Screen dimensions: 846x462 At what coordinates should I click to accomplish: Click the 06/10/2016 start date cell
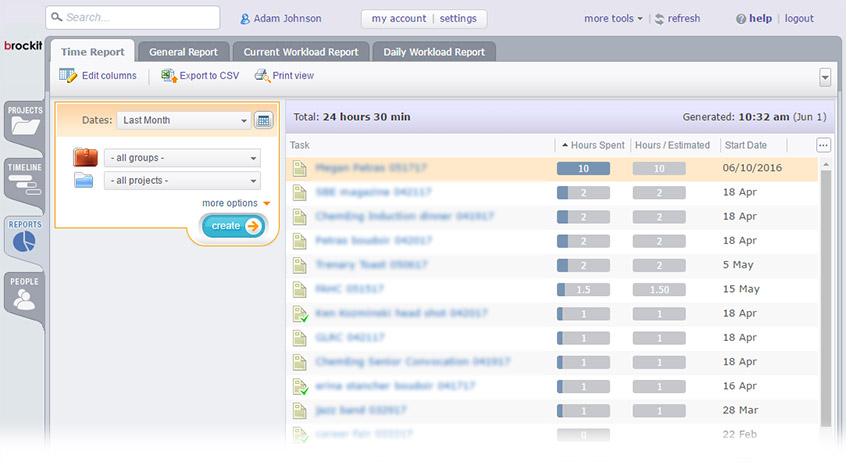(x=752, y=168)
